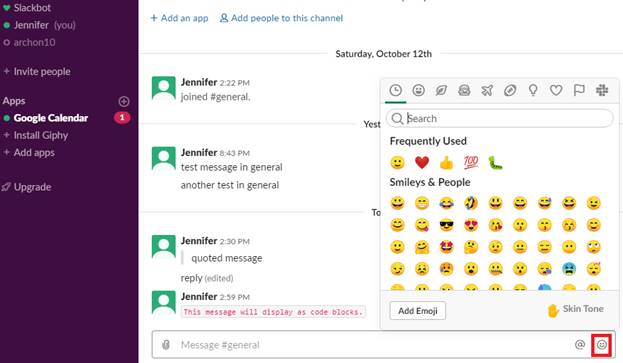
Task: Open Google Calendar app in sidebar
Action: (50, 118)
